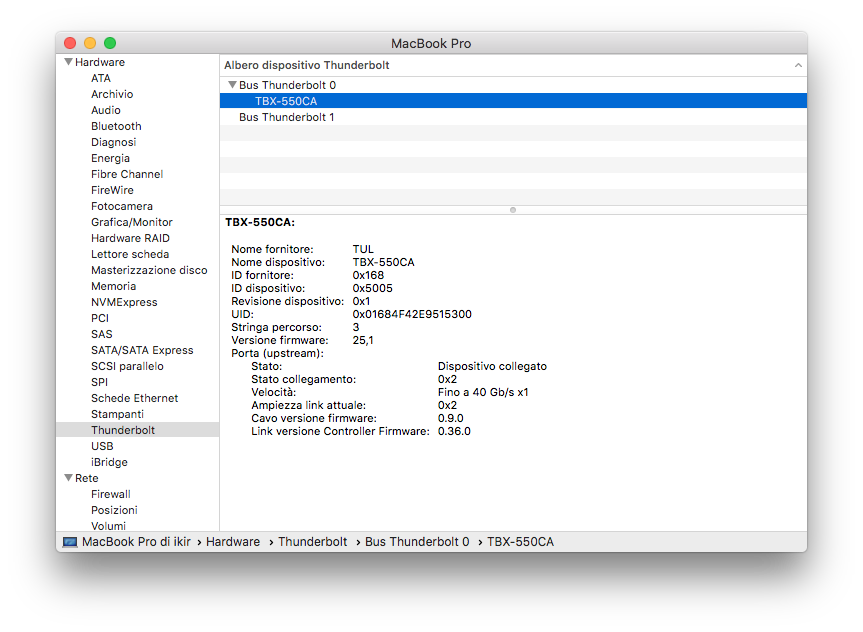Select Energia in the sidebar

click(110, 158)
